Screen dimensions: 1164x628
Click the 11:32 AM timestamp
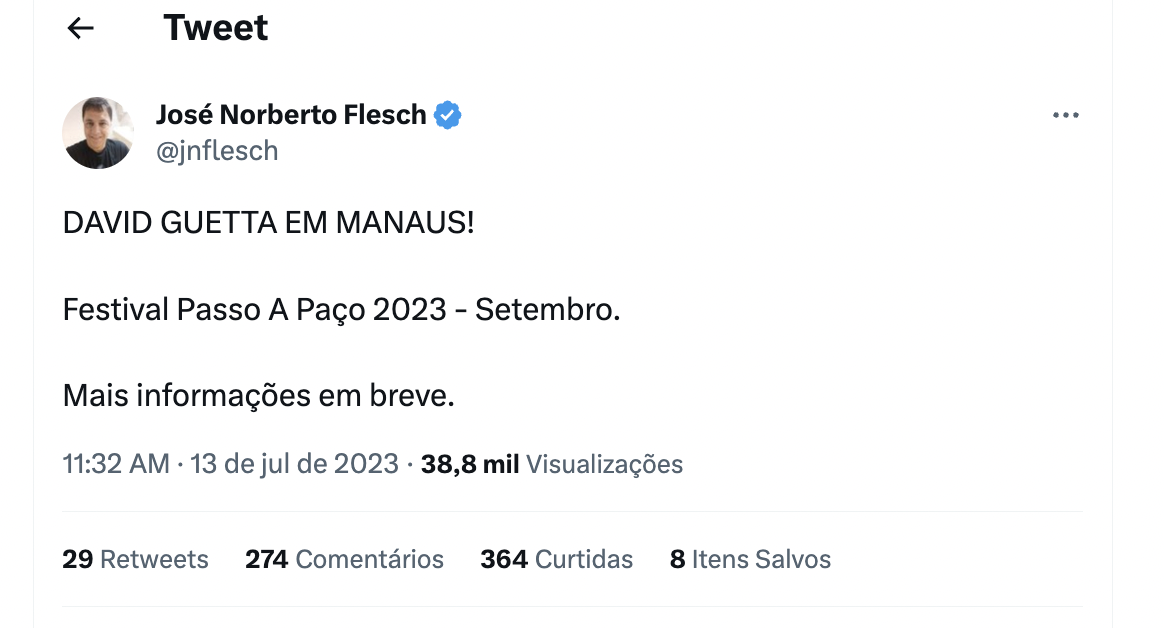[x=115, y=465]
